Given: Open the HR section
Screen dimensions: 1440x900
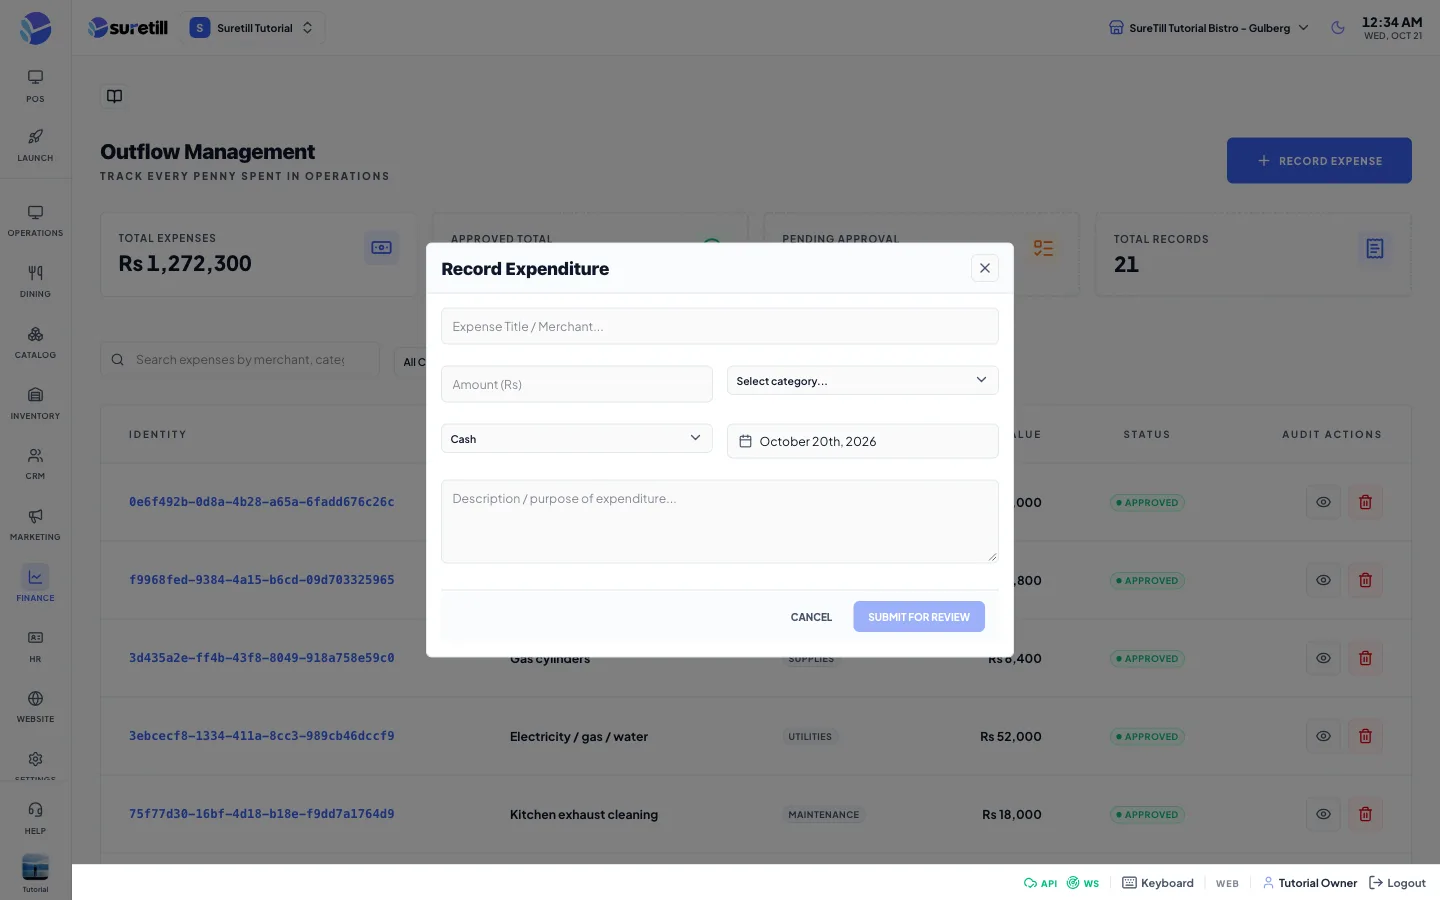Looking at the screenshot, I should pyautogui.click(x=35, y=647).
